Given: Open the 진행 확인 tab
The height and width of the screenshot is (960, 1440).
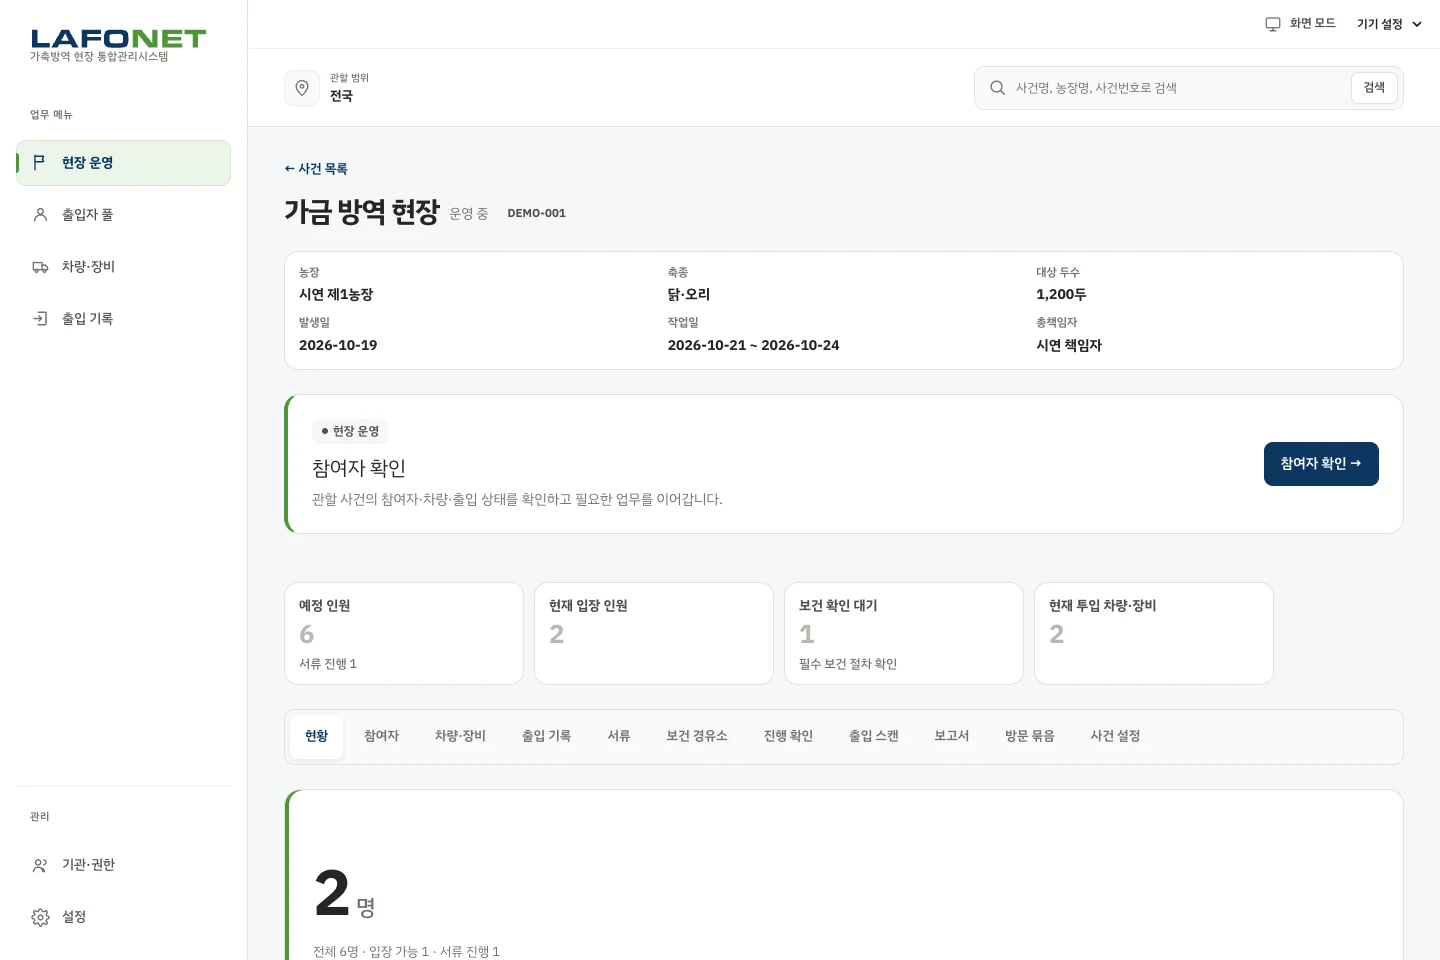Looking at the screenshot, I should tap(788, 737).
